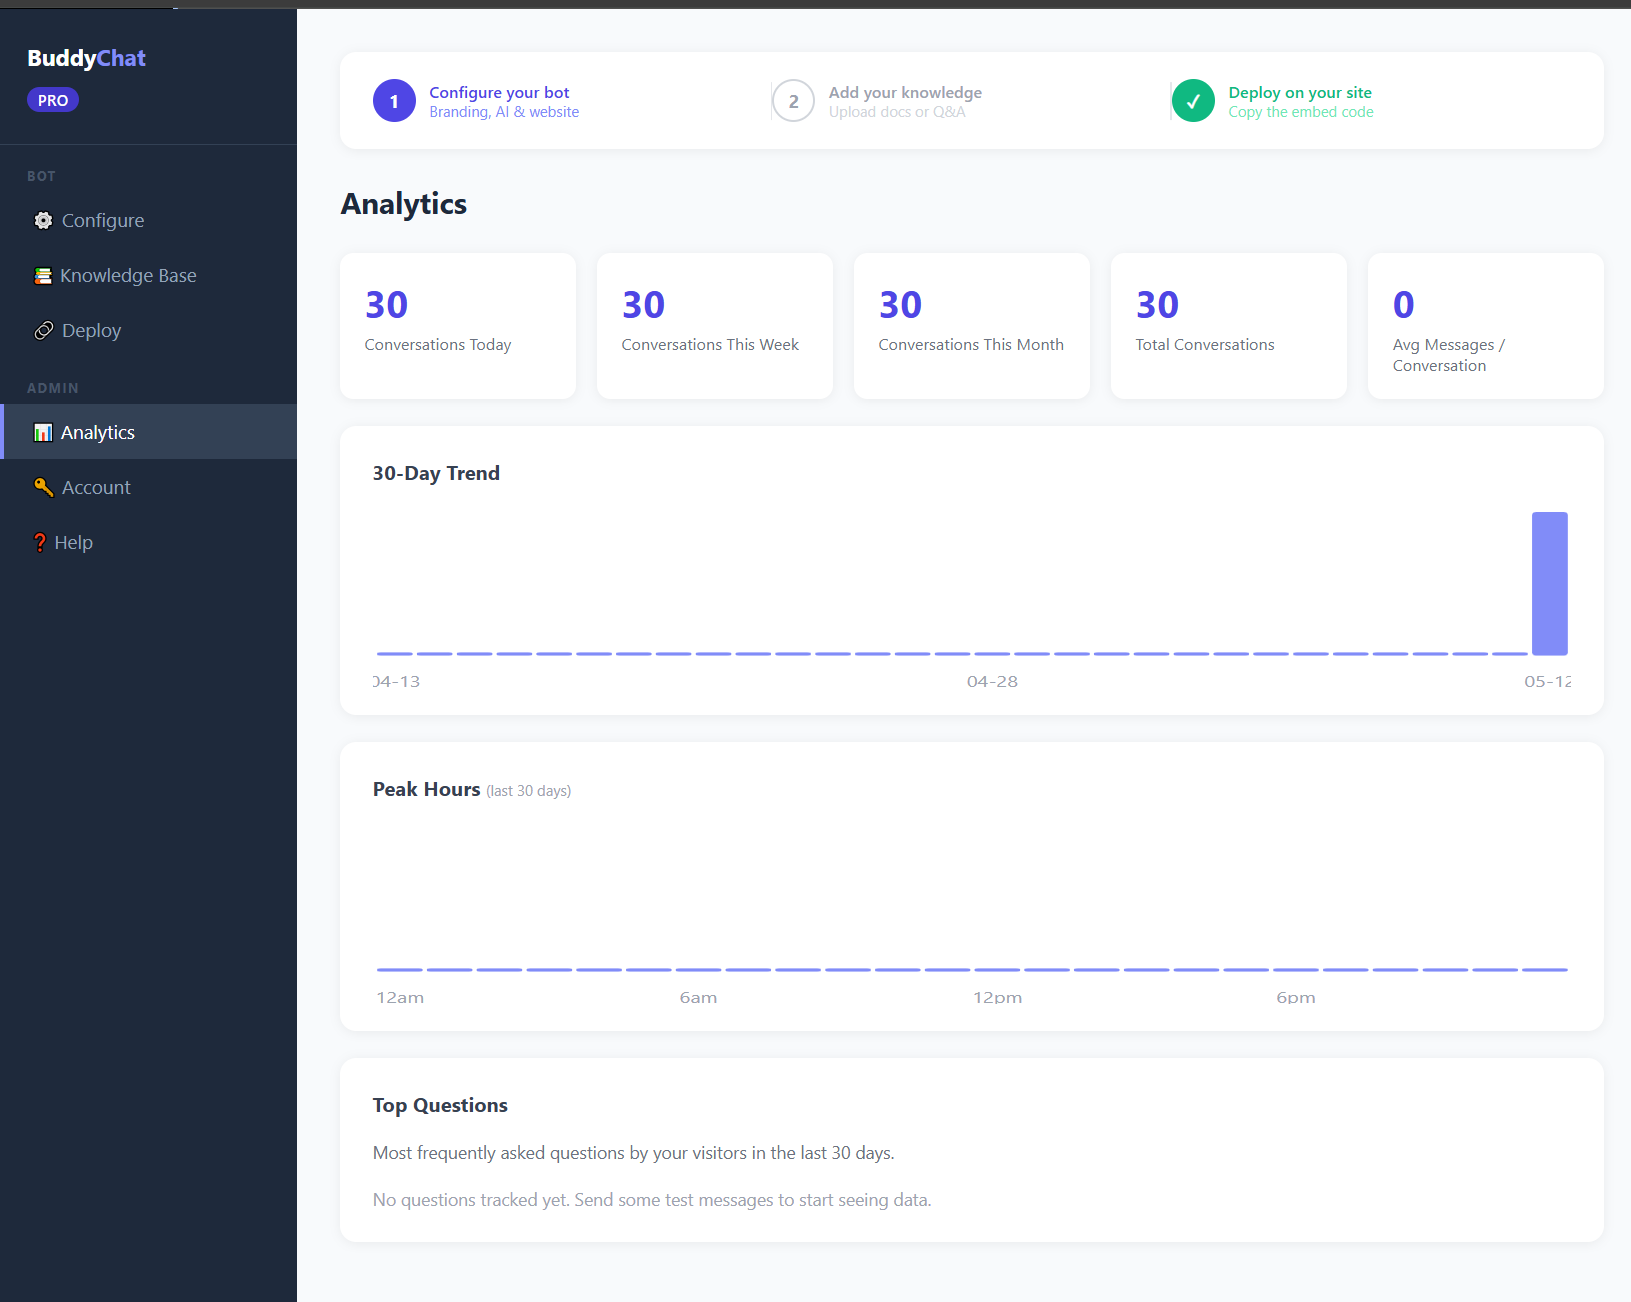Click the 6am label on Peak Hours chart
Image resolution: width=1631 pixels, height=1302 pixels.
click(698, 998)
